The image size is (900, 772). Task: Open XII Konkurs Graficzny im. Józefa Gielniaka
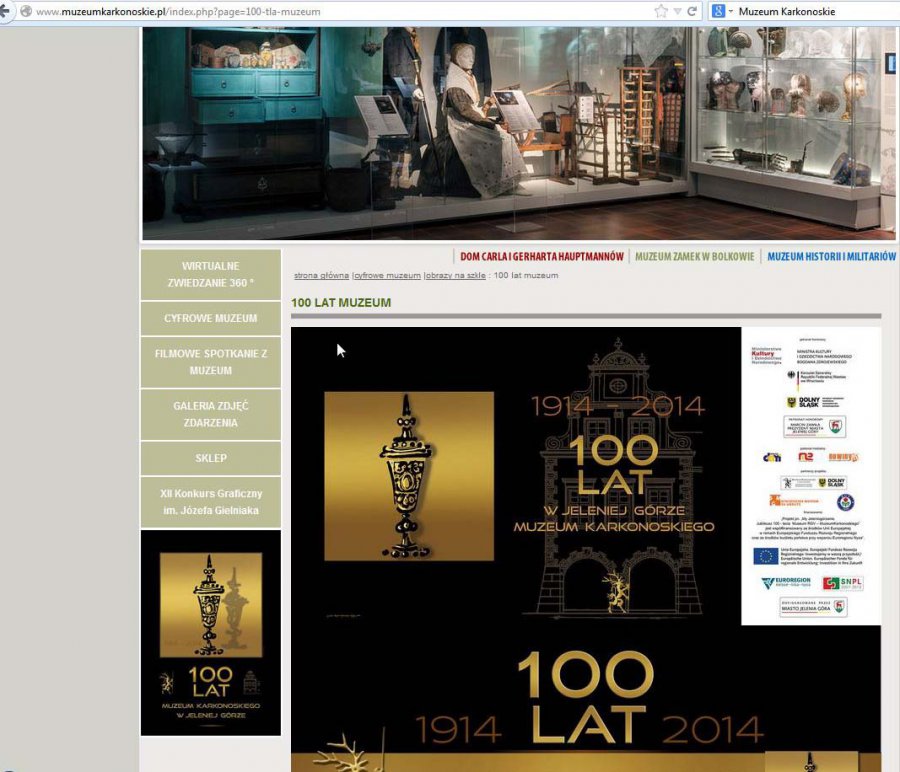pyautogui.click(x=211, y=502)
